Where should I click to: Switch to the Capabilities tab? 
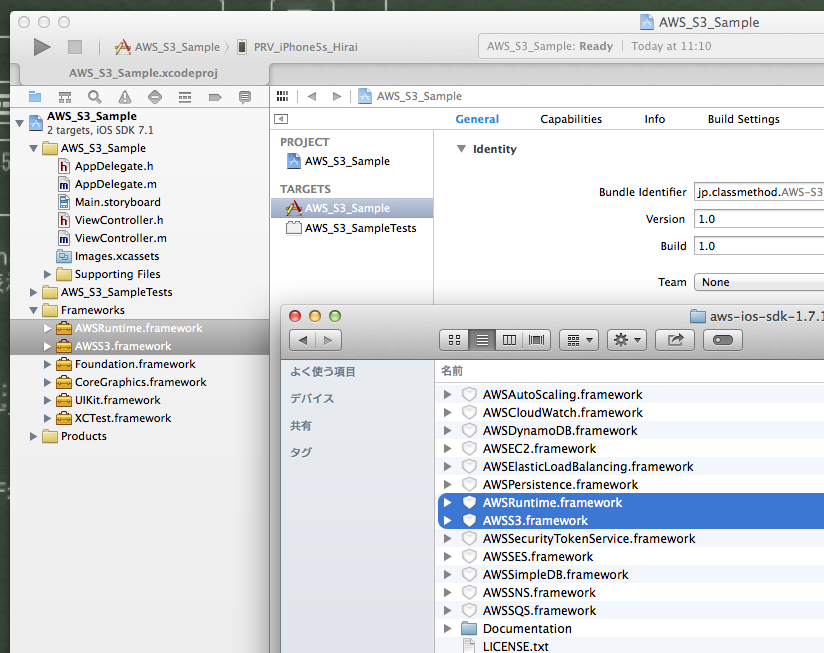(x=571, y=118)
